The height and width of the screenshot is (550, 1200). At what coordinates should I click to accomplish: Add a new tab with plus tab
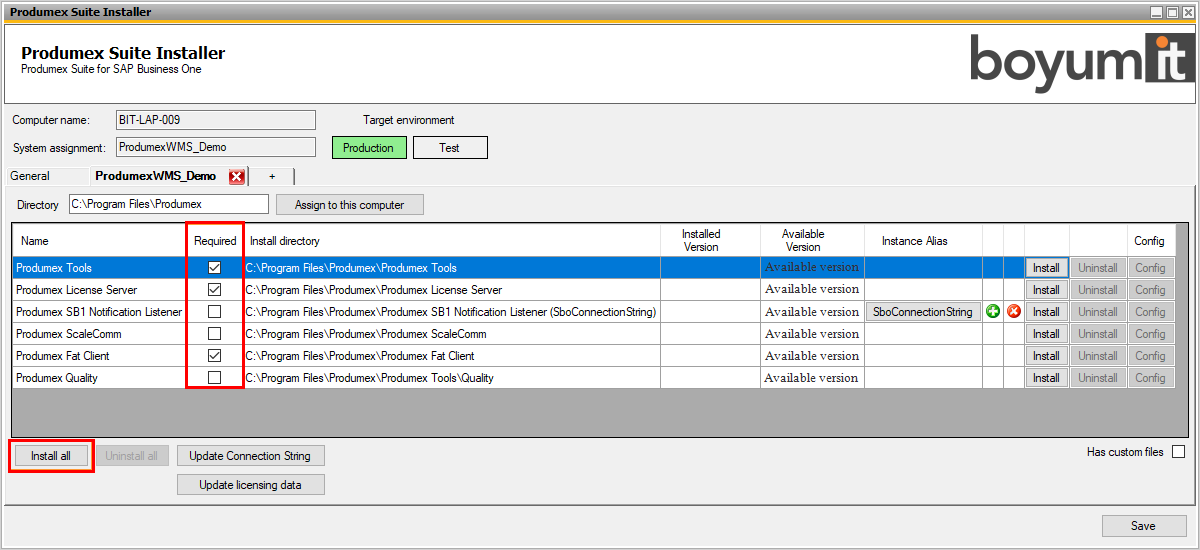272,176
